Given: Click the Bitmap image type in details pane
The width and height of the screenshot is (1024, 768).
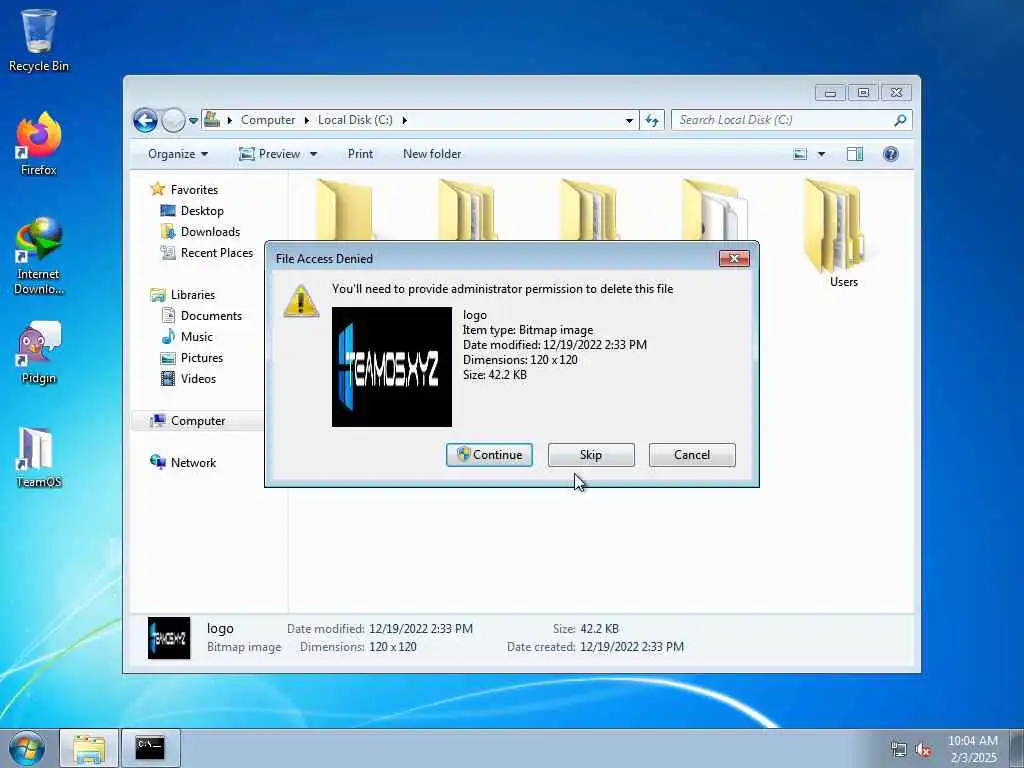Looking at the screenshot, I should 244,647.
